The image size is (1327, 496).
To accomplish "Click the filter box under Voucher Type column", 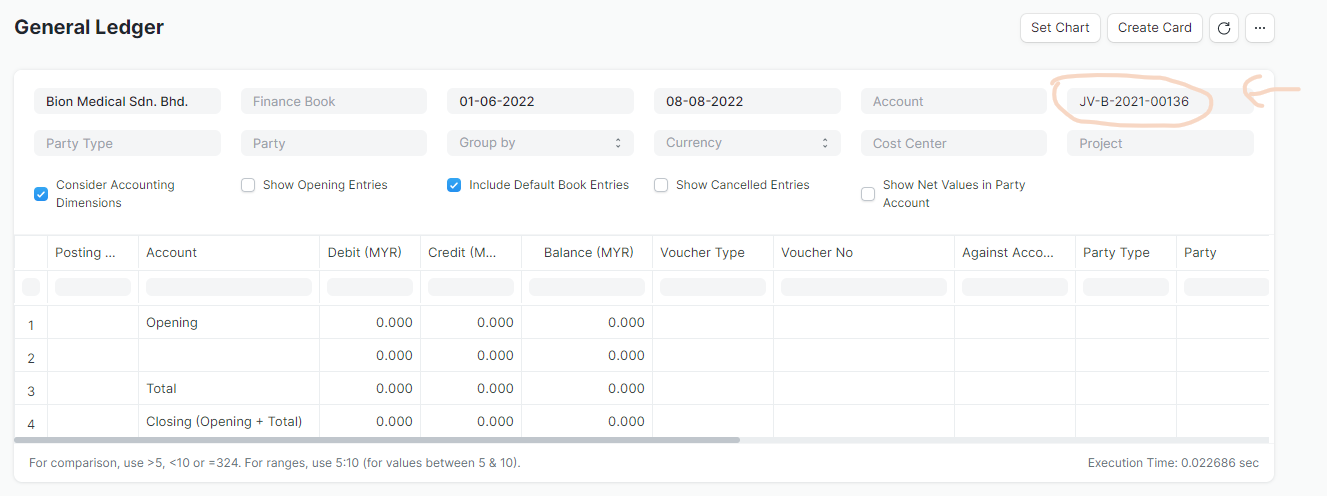I will coord(713,287).
